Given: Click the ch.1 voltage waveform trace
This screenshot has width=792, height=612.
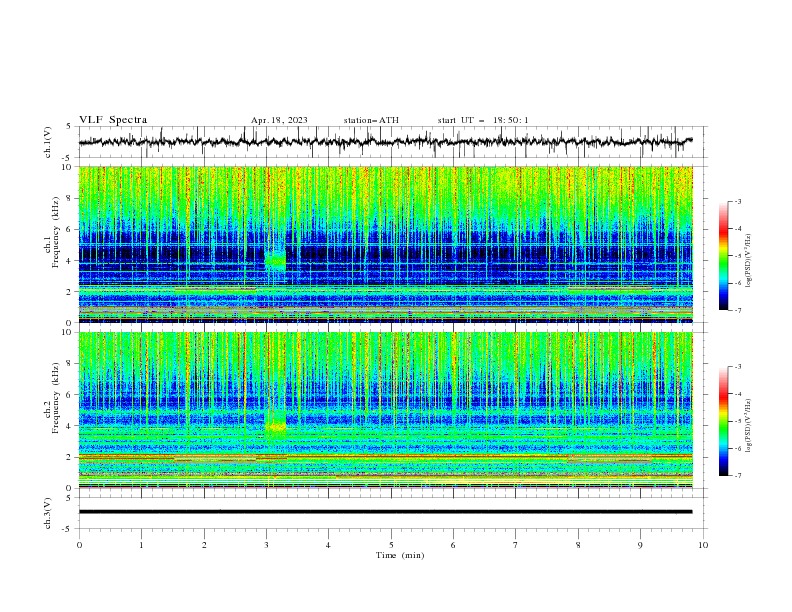Looking at the screenshot, I should 385,142.
